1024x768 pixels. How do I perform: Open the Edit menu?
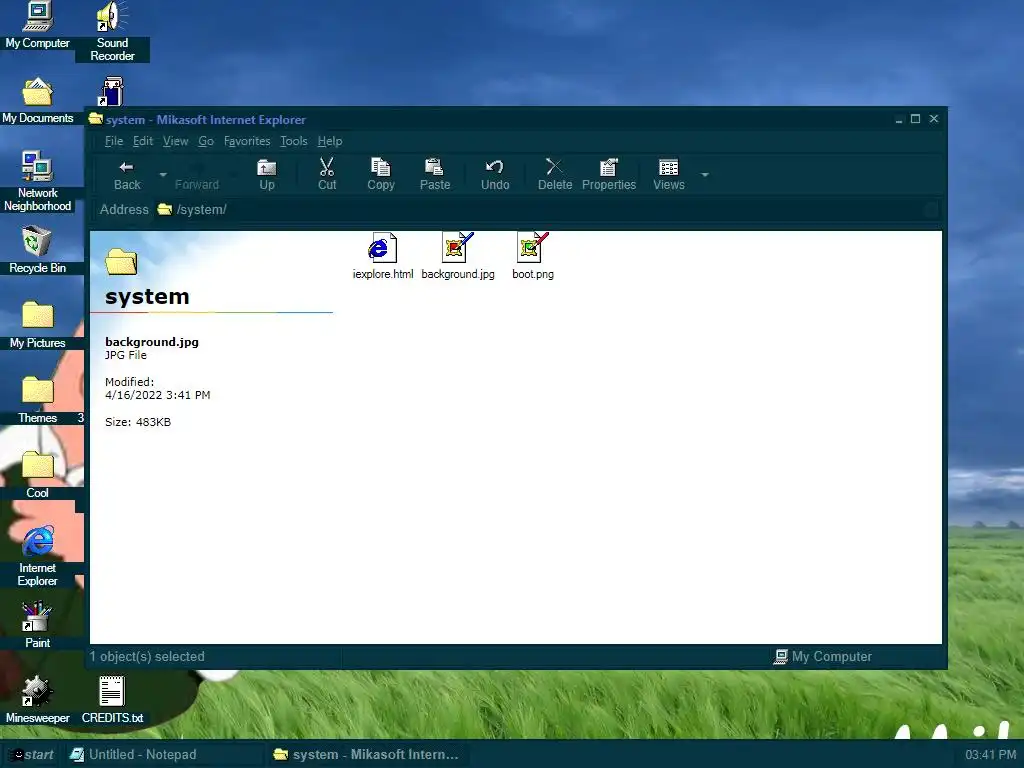(142, 141)
